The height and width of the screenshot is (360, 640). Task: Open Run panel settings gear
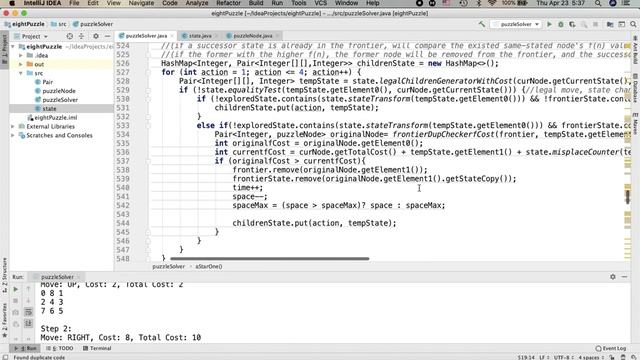coord(613,277)
